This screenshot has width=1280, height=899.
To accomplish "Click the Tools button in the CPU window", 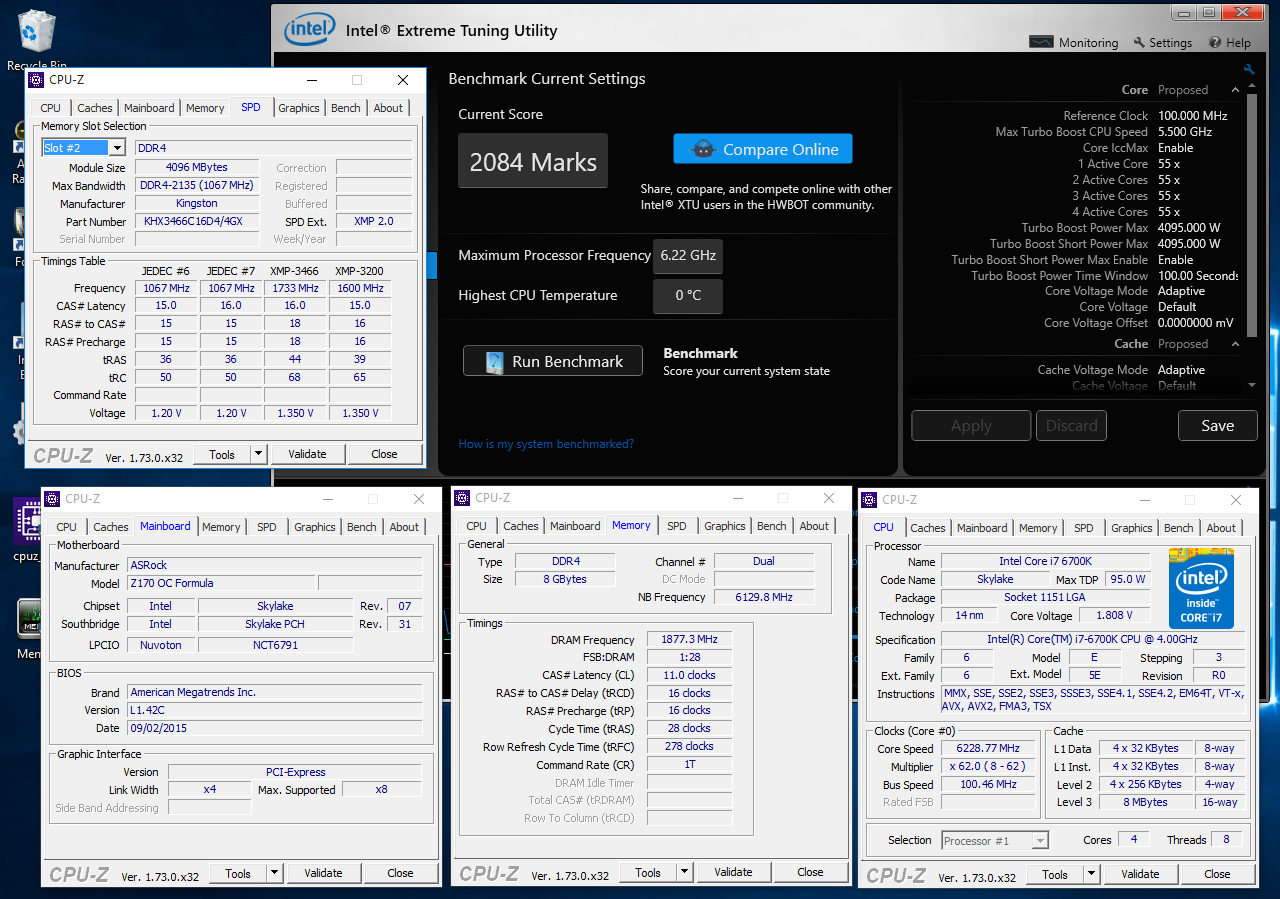I will click(1055, 874).
